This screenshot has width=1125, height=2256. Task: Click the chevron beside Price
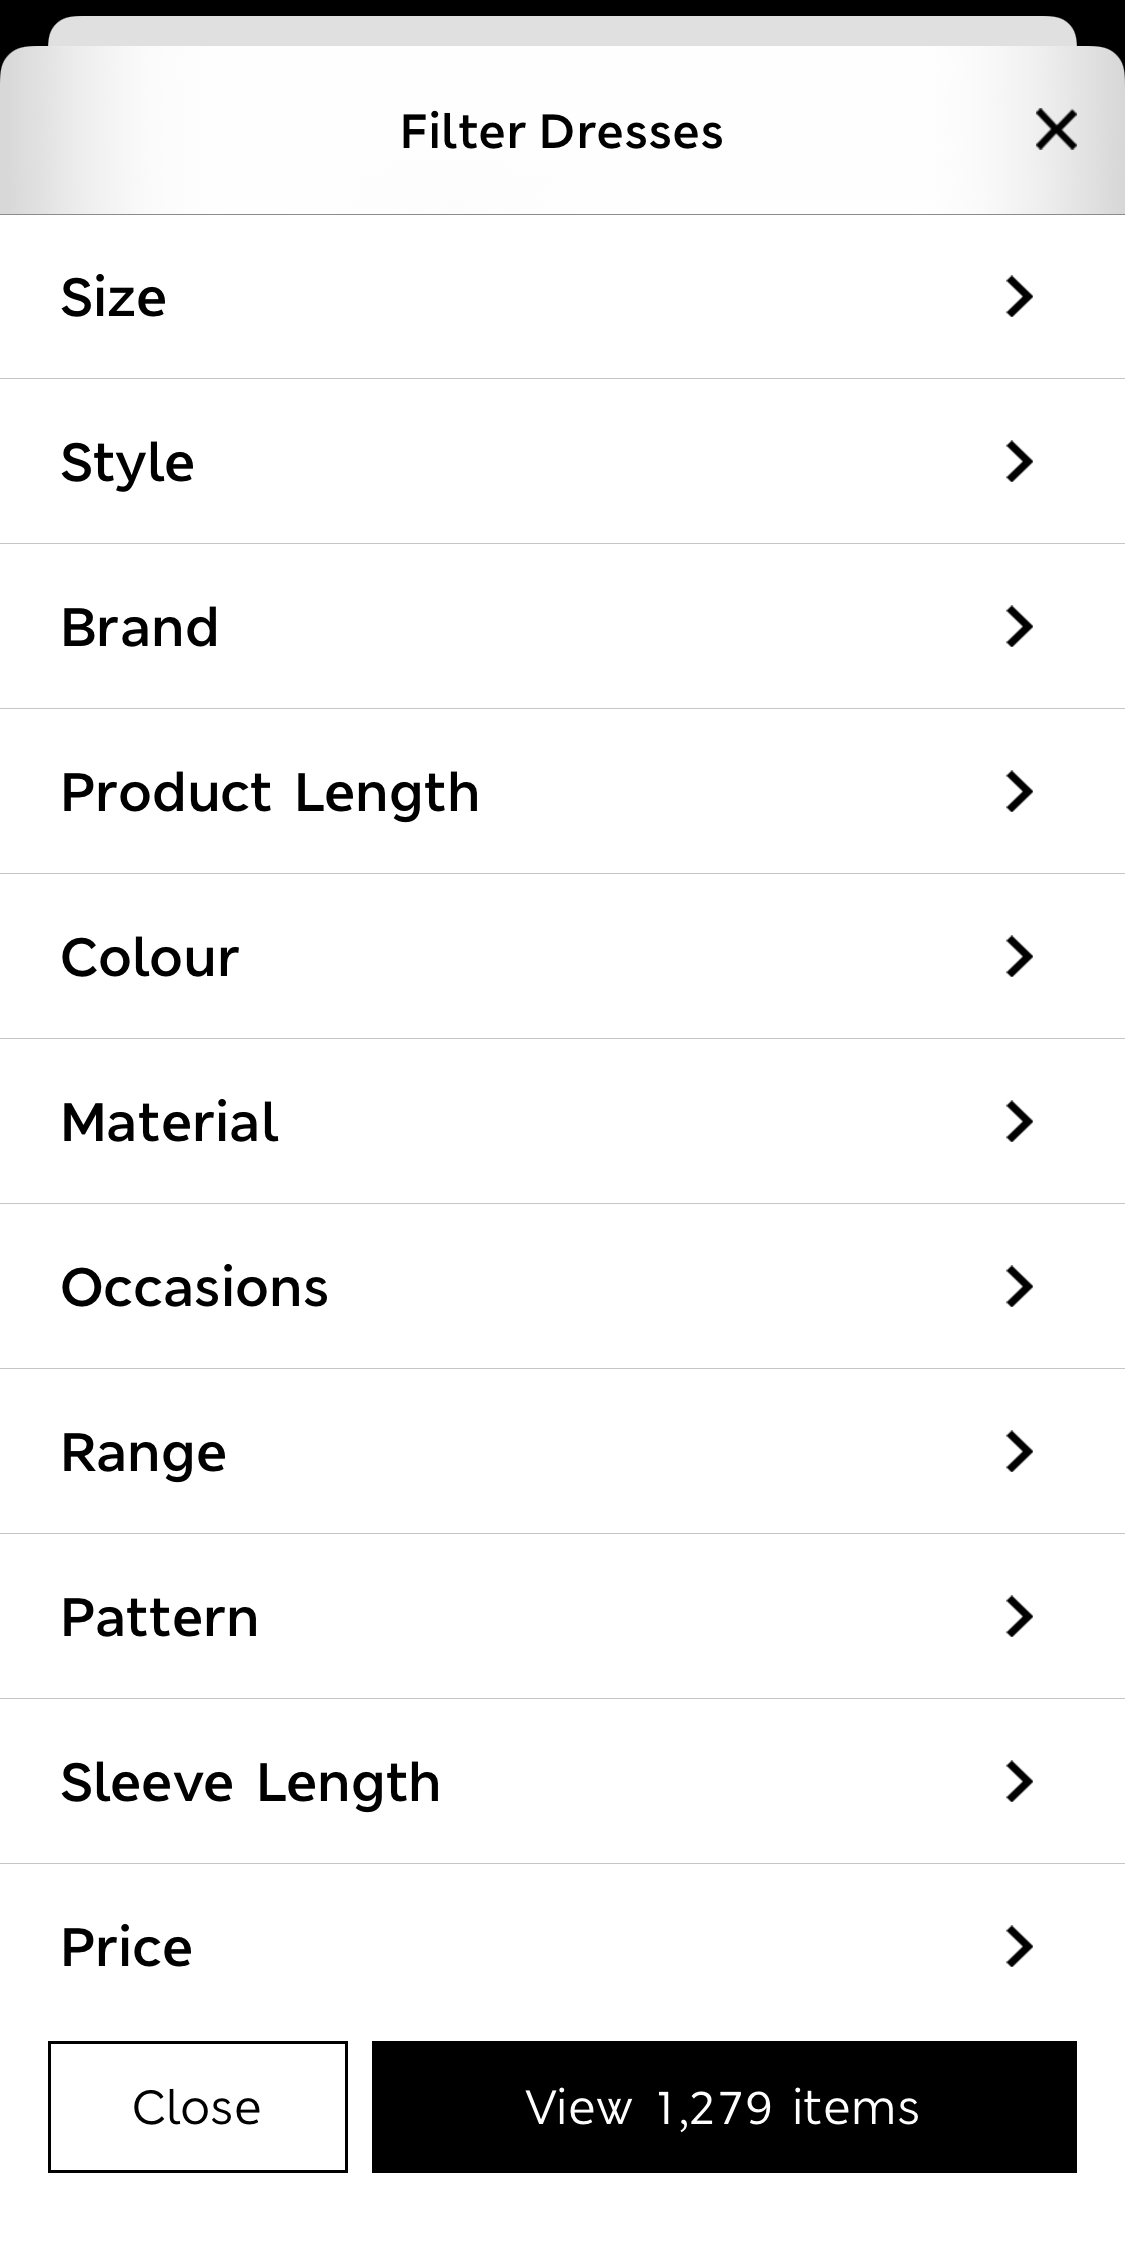(1018, 1945)
